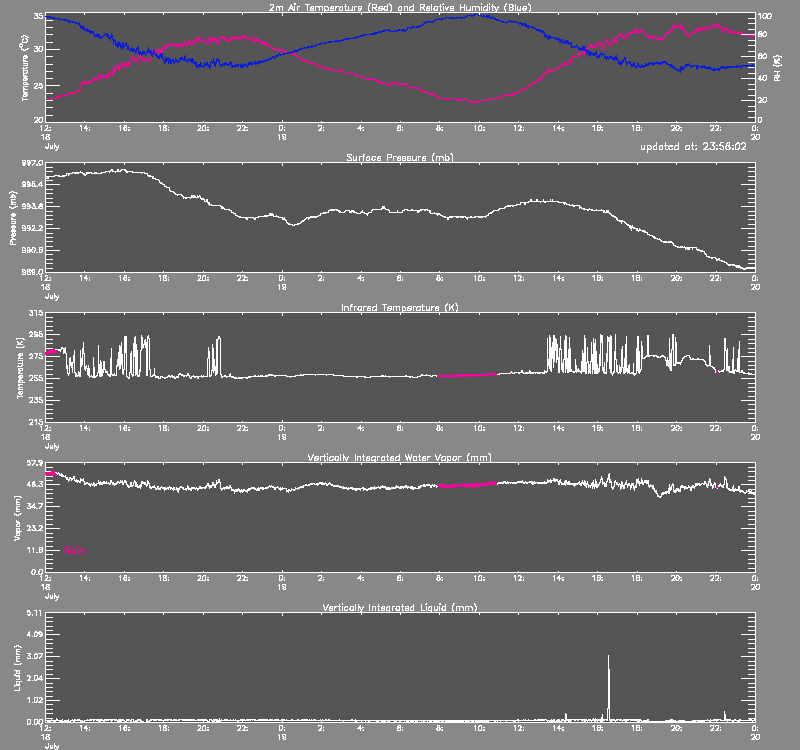The width and height of the screenshot is (800, 750).
Task: Click the "995.4" pressure tick value
Action: pos(33,184)
